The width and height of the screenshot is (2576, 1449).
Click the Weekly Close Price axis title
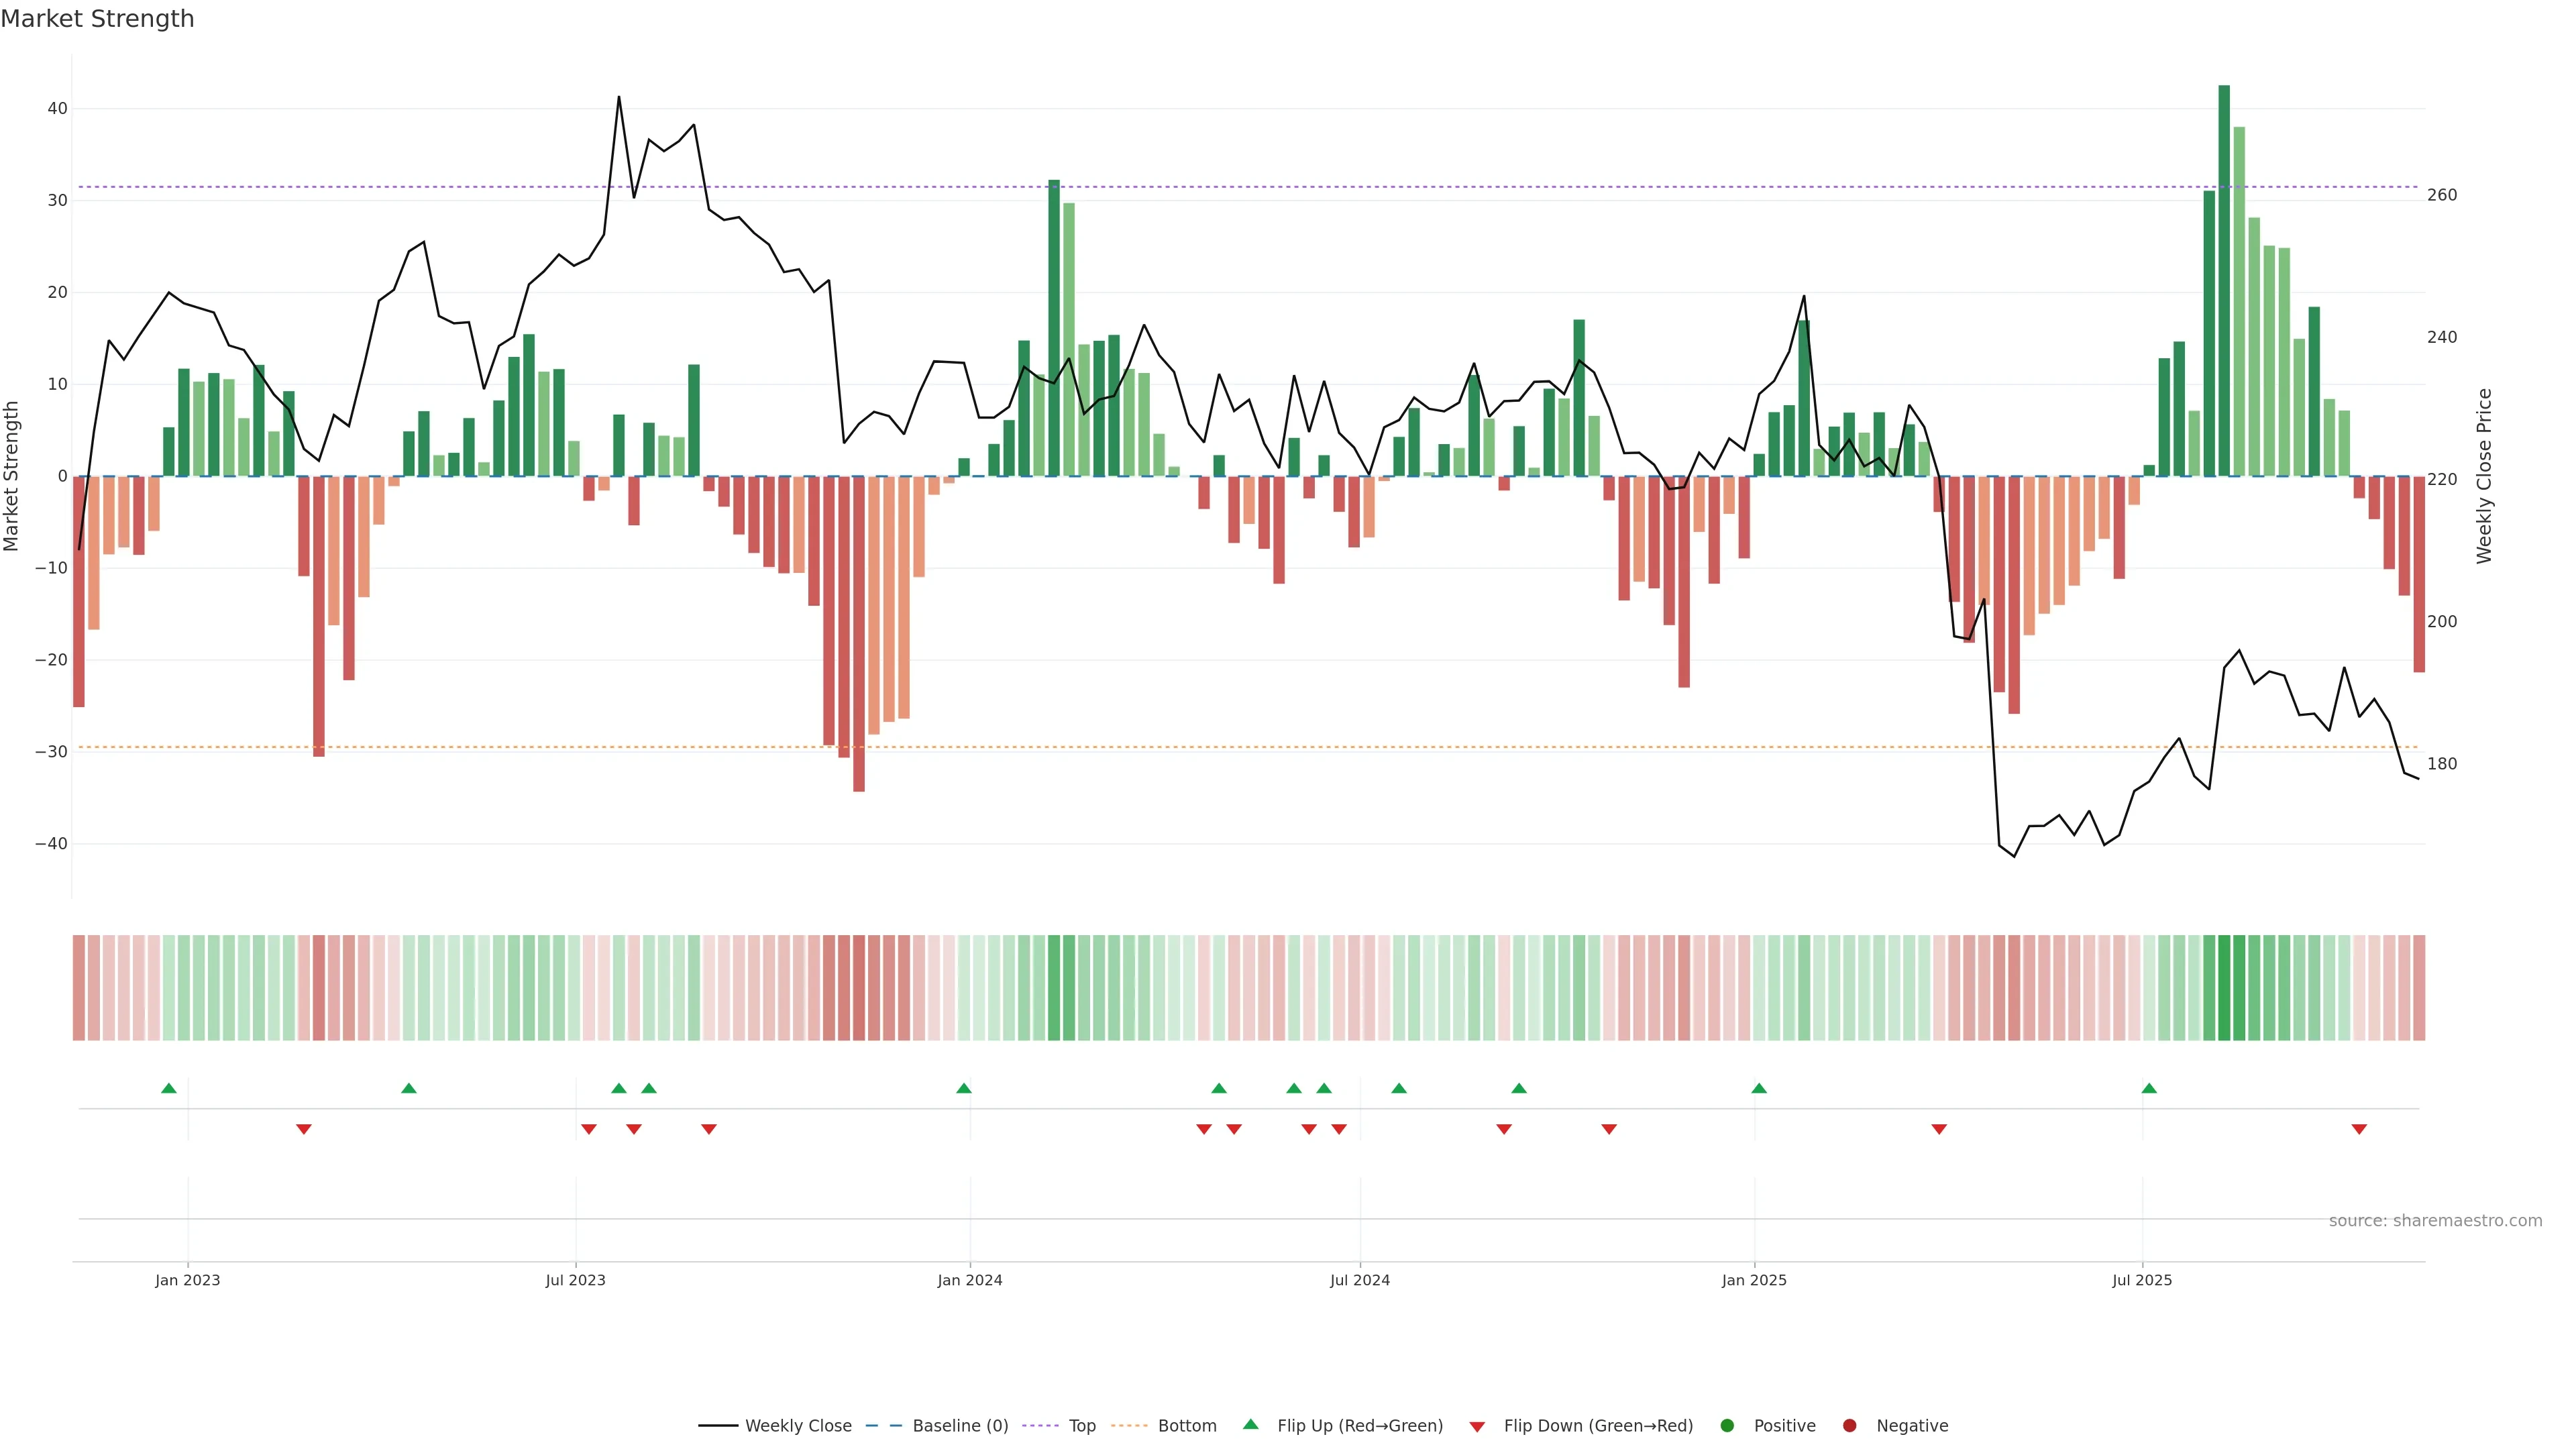(x=2484, y=476)
